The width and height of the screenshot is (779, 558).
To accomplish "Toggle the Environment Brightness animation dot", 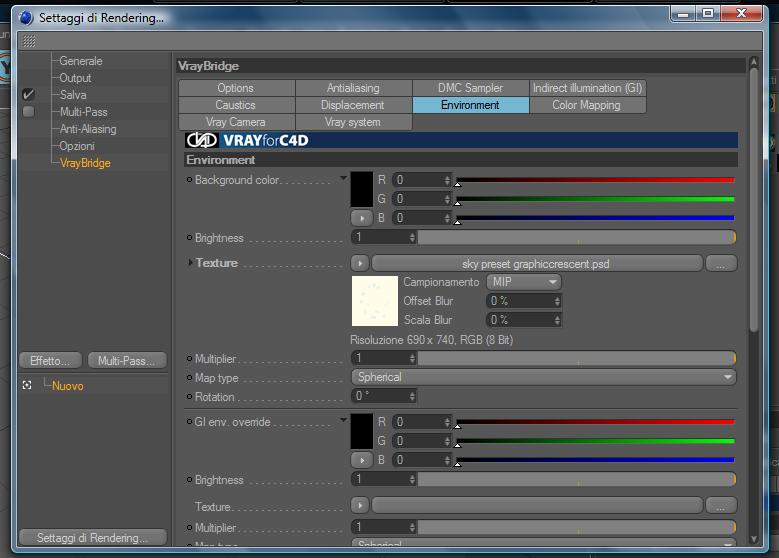I will pyautogui.click(x=189, y=238).
